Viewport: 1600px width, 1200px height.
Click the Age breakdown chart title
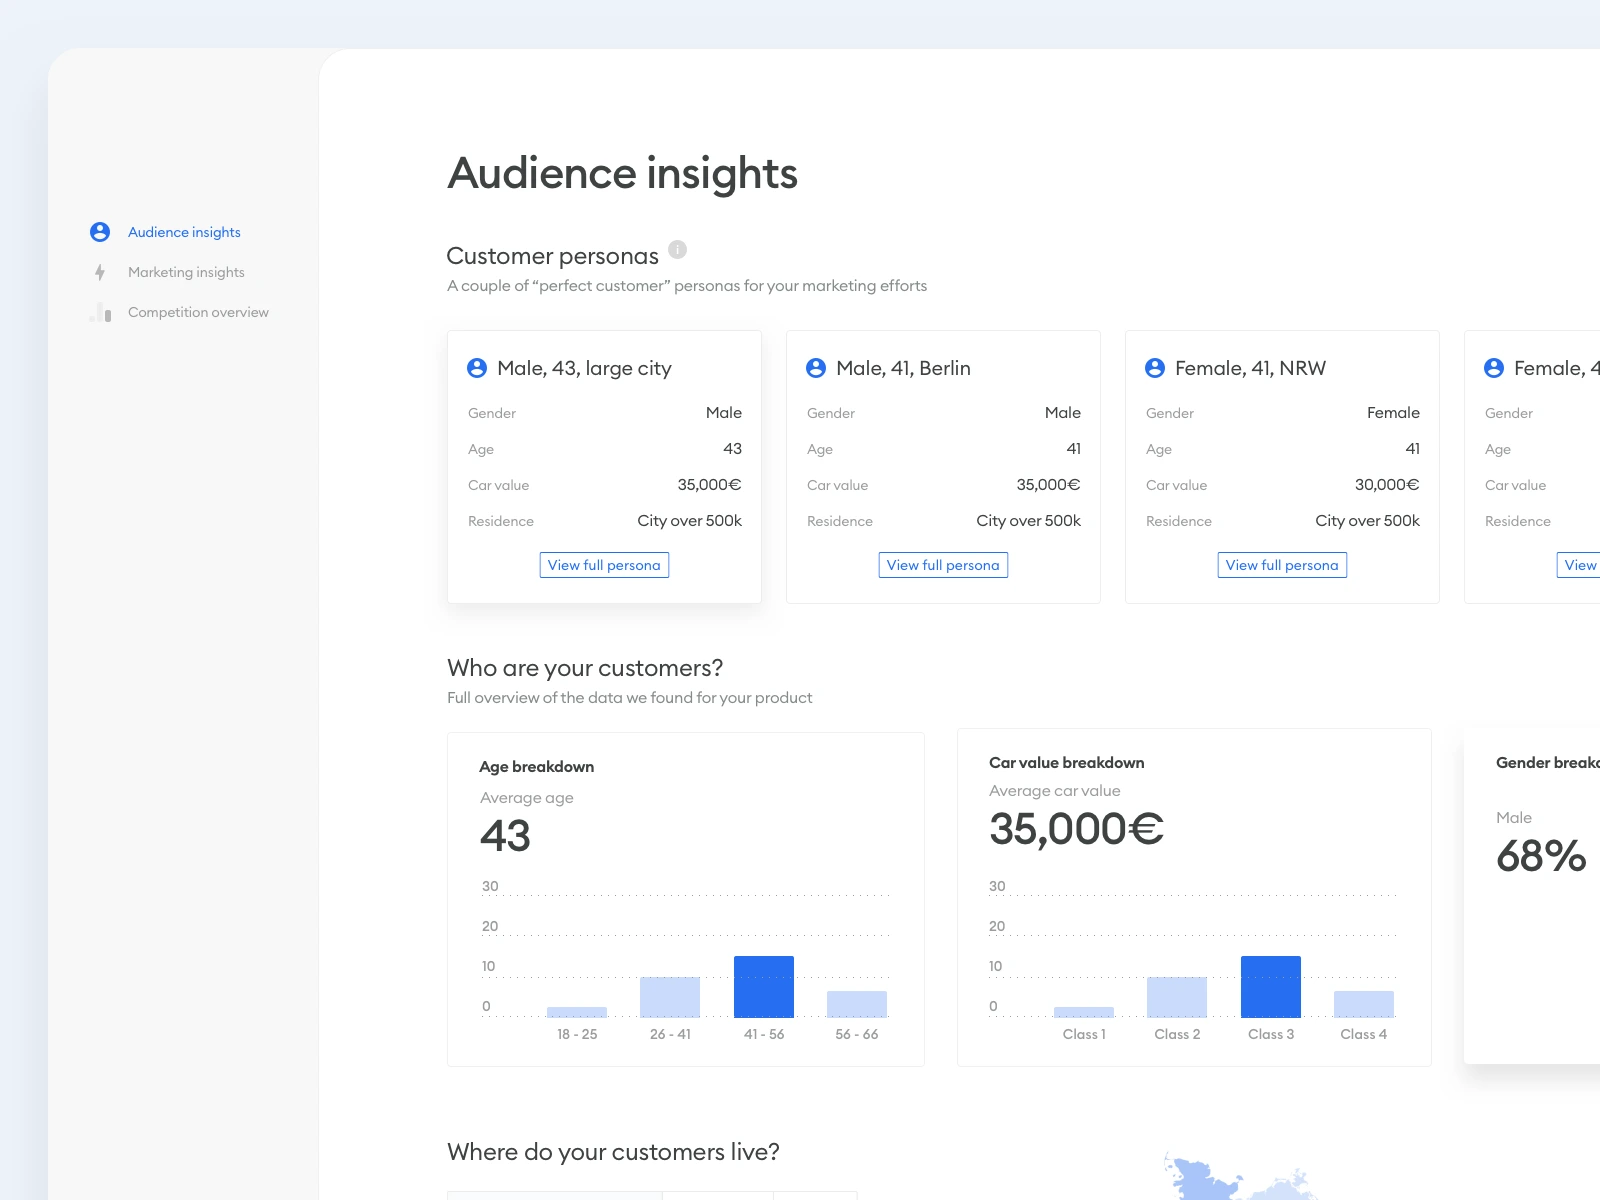tap(537, 767)
